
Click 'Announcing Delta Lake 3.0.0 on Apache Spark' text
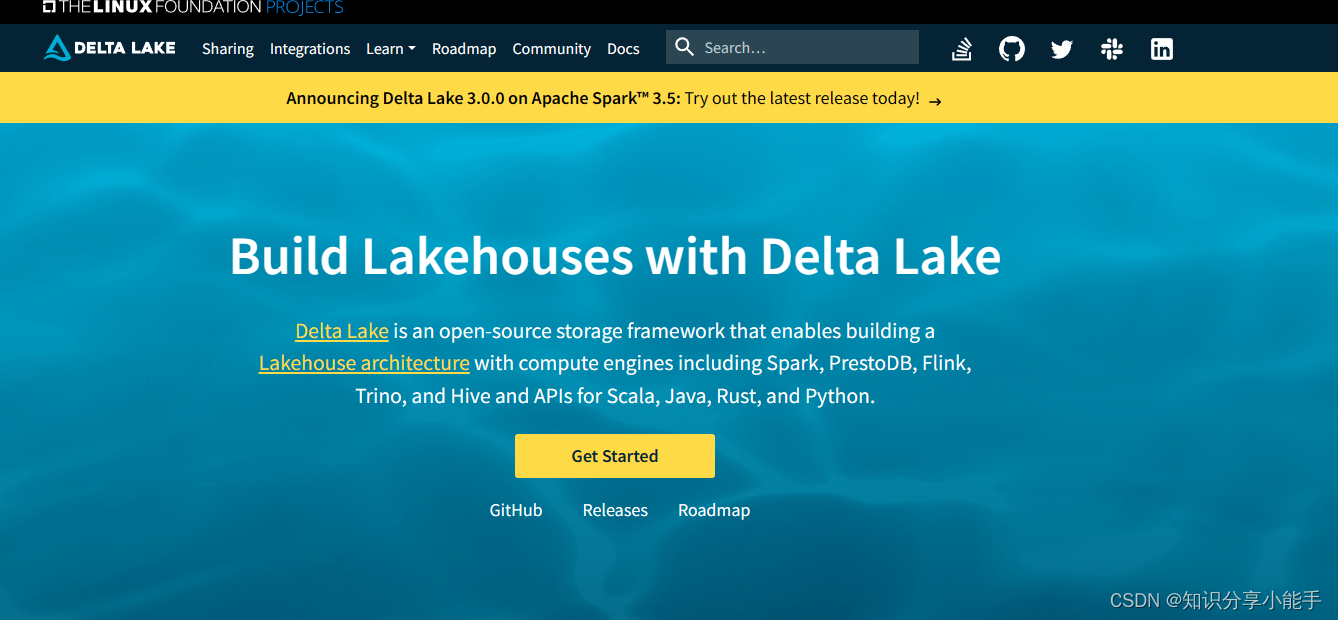483,98
